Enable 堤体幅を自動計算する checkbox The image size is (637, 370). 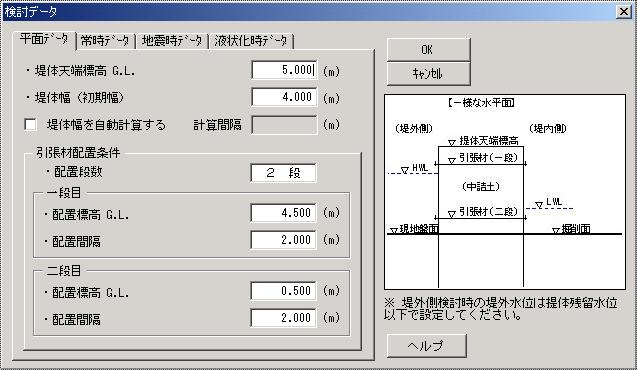point(30,125)
